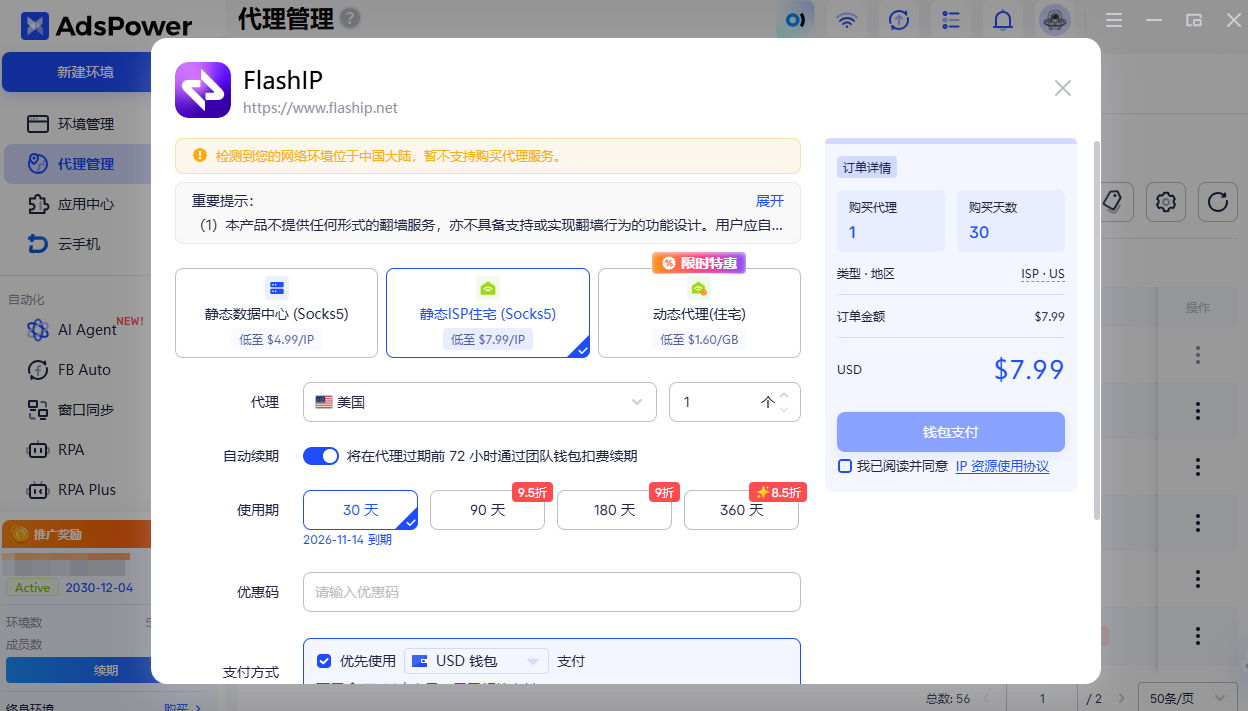1248x711 pixels.
Task: Select the 360 天 usage period
Action: pos(741,510)
